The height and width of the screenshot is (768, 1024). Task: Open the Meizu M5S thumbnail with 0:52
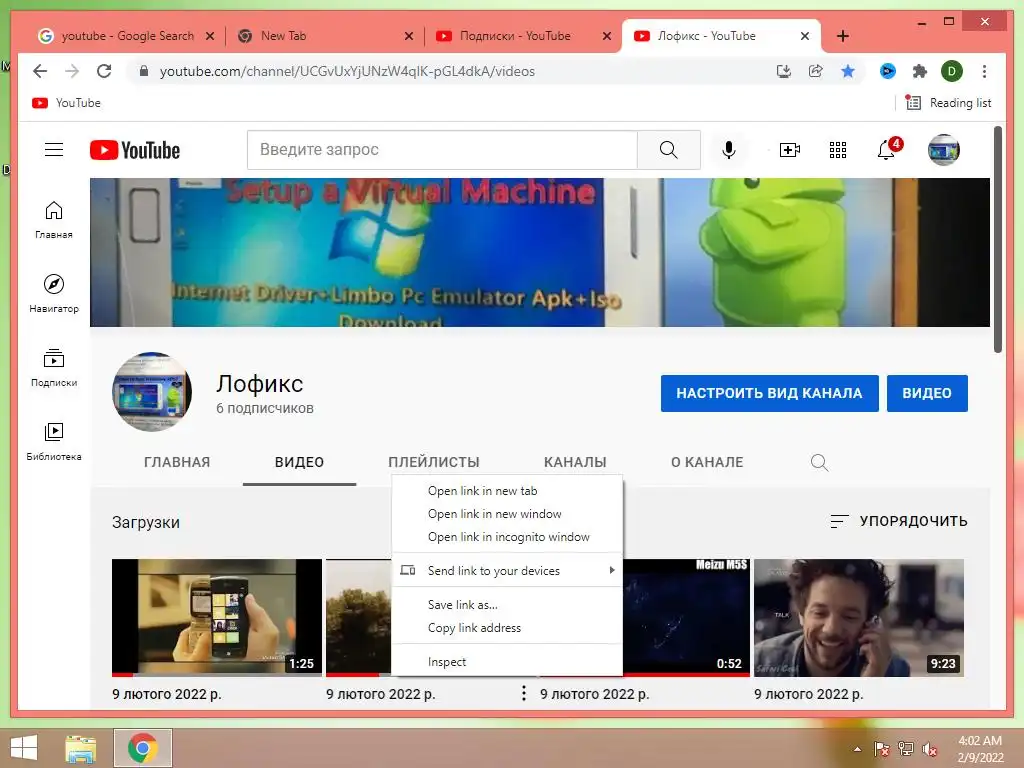(x=686, y=617)
